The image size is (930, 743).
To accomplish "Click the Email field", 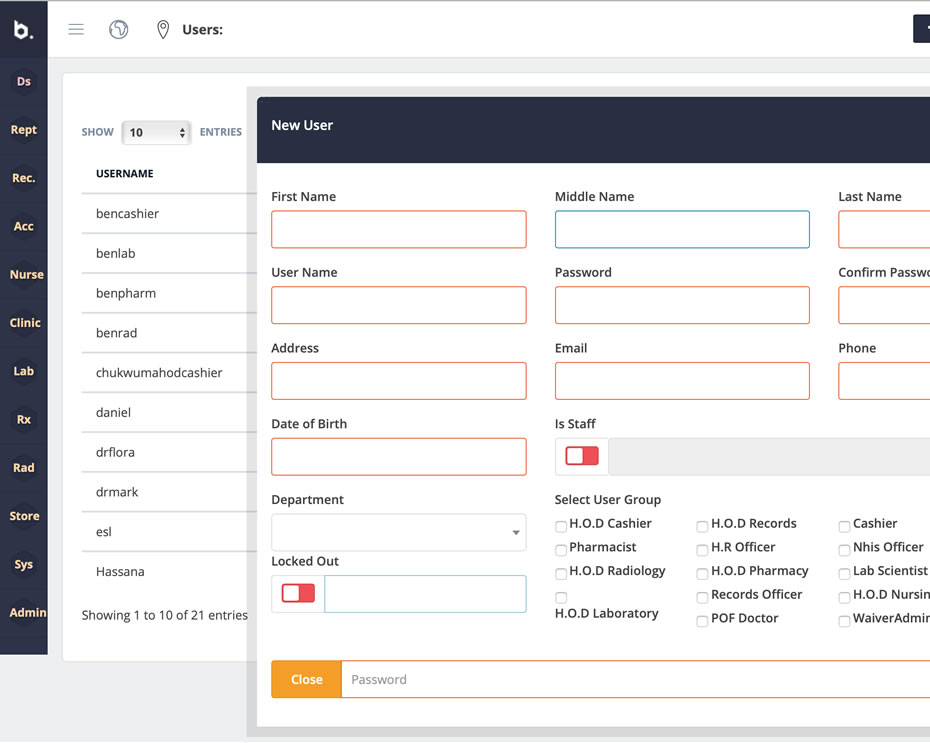I will tap(682, 381).
